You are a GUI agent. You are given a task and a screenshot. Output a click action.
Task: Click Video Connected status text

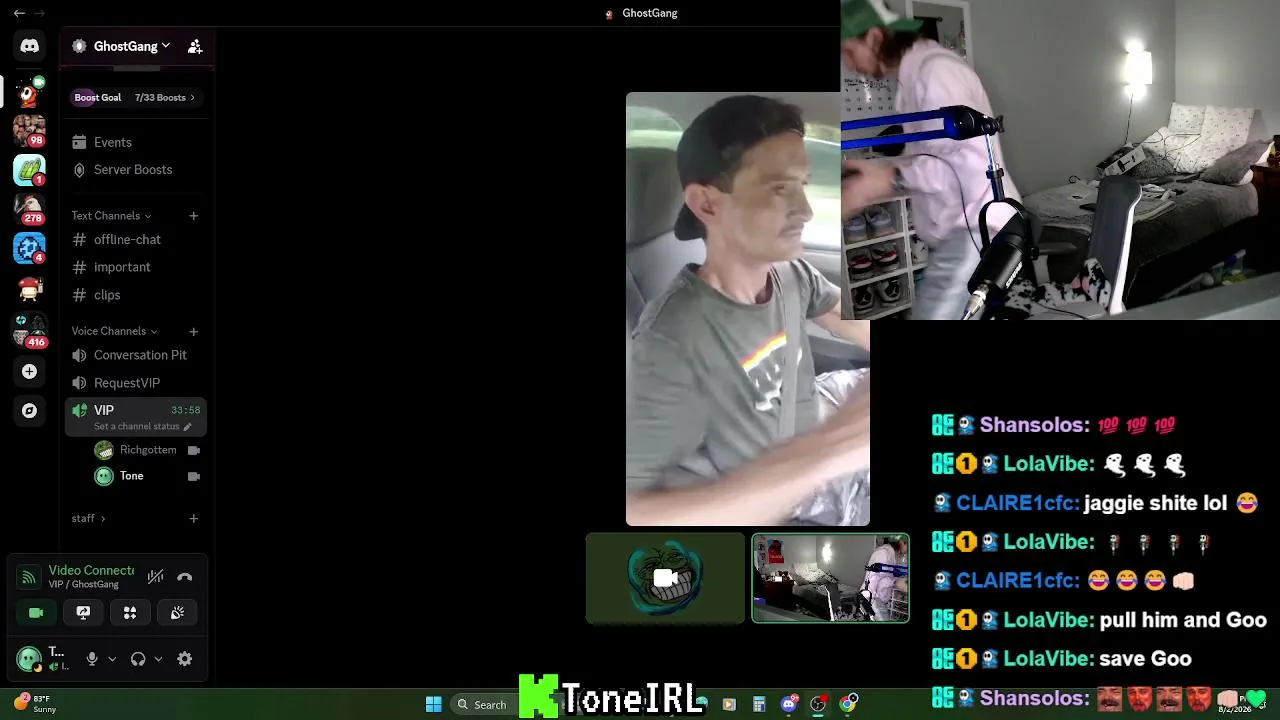click(91, 570)
